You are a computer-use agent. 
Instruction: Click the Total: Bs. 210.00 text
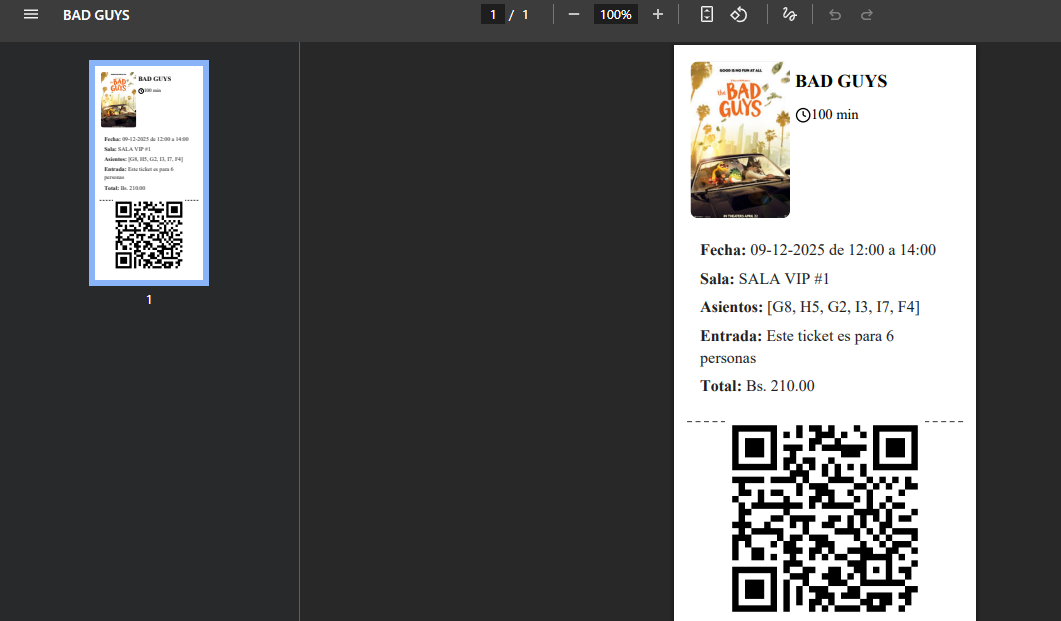(x=756, y=385)
